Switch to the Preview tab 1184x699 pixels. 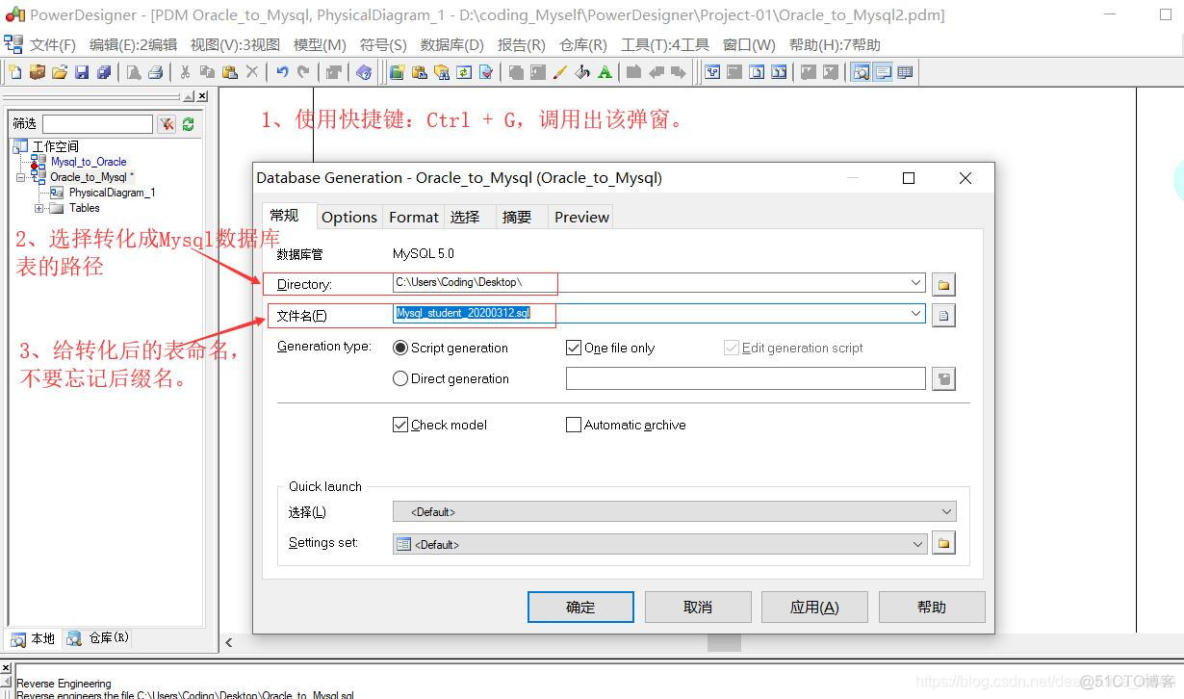point(581,217)
